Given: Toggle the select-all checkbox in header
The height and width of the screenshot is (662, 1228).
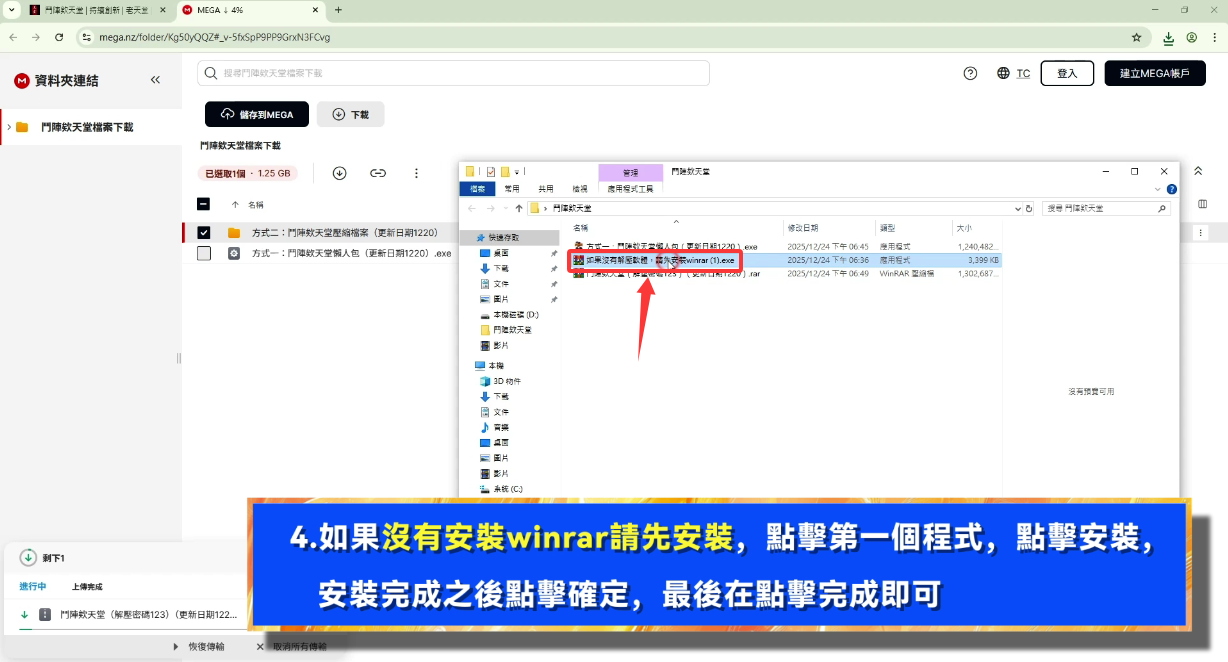Looking at the screenshot, I should point(204,204).
